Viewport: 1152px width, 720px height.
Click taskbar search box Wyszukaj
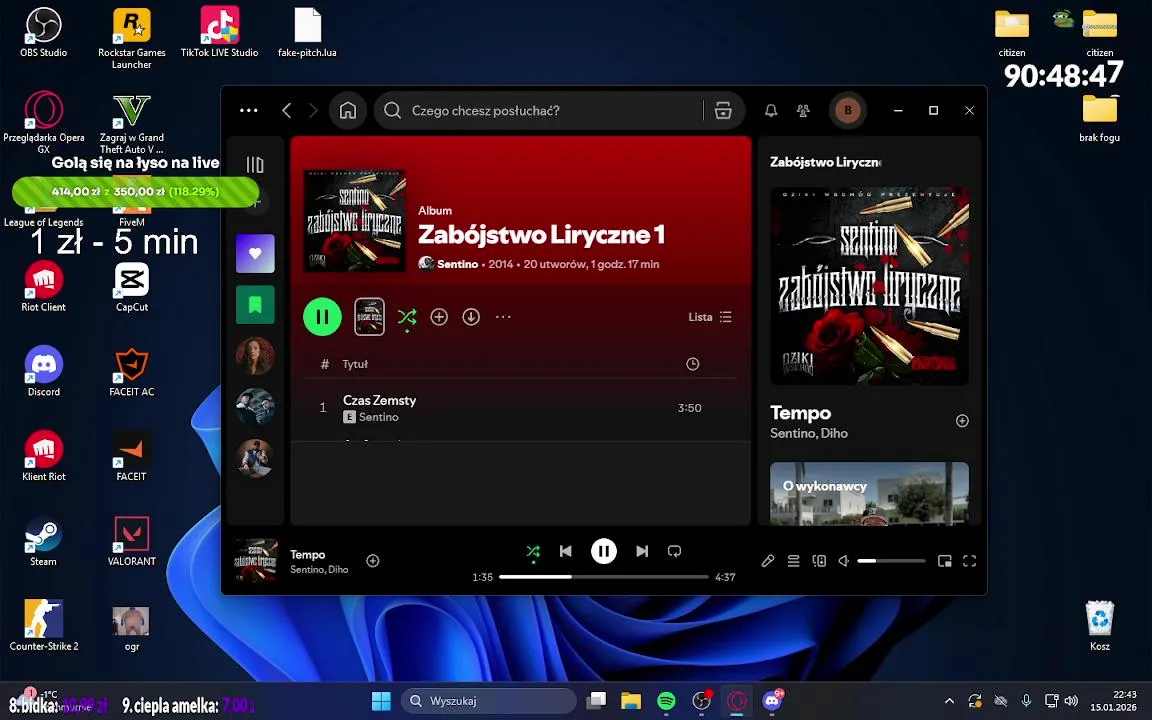[489, 701]
